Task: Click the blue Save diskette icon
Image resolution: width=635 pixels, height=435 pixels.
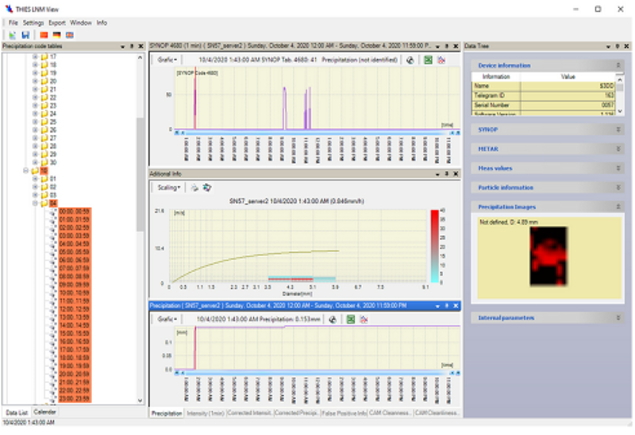Action: pos(25,35)
